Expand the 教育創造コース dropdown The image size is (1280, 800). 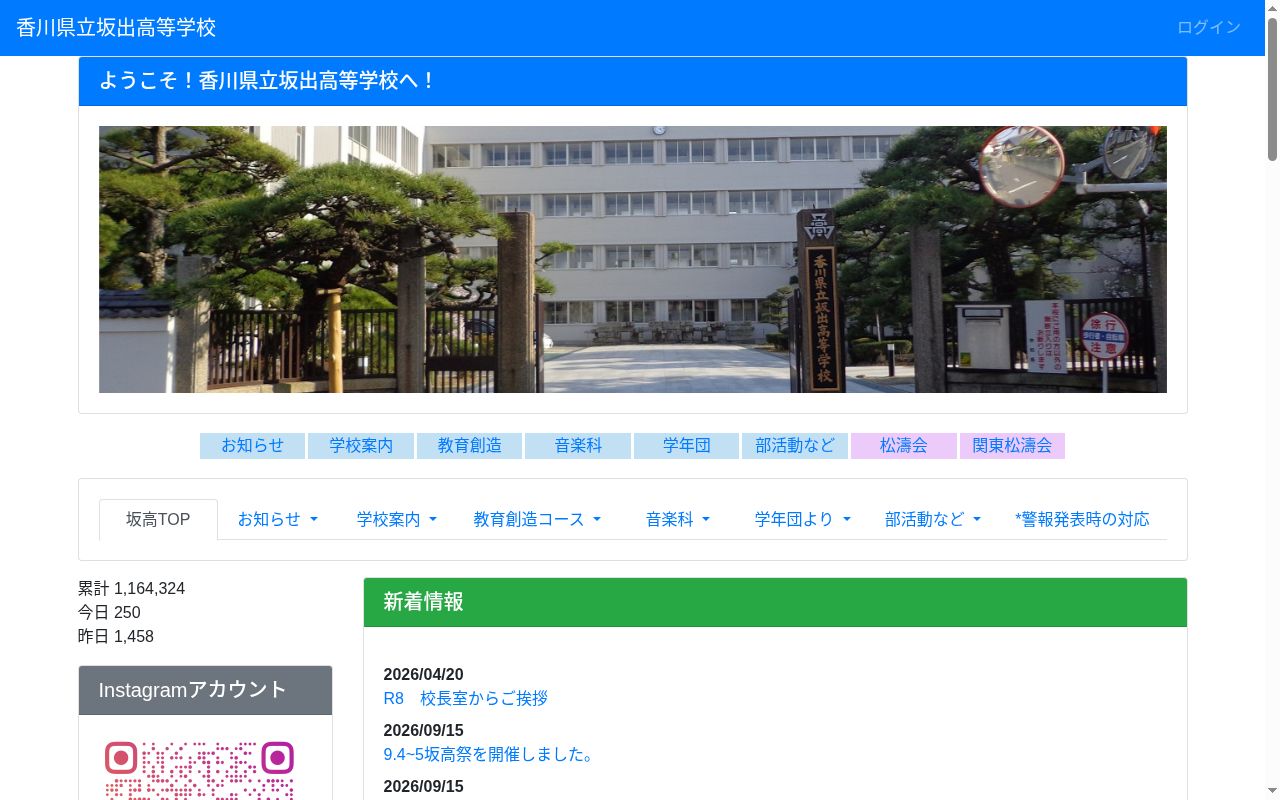coord(537,519)
